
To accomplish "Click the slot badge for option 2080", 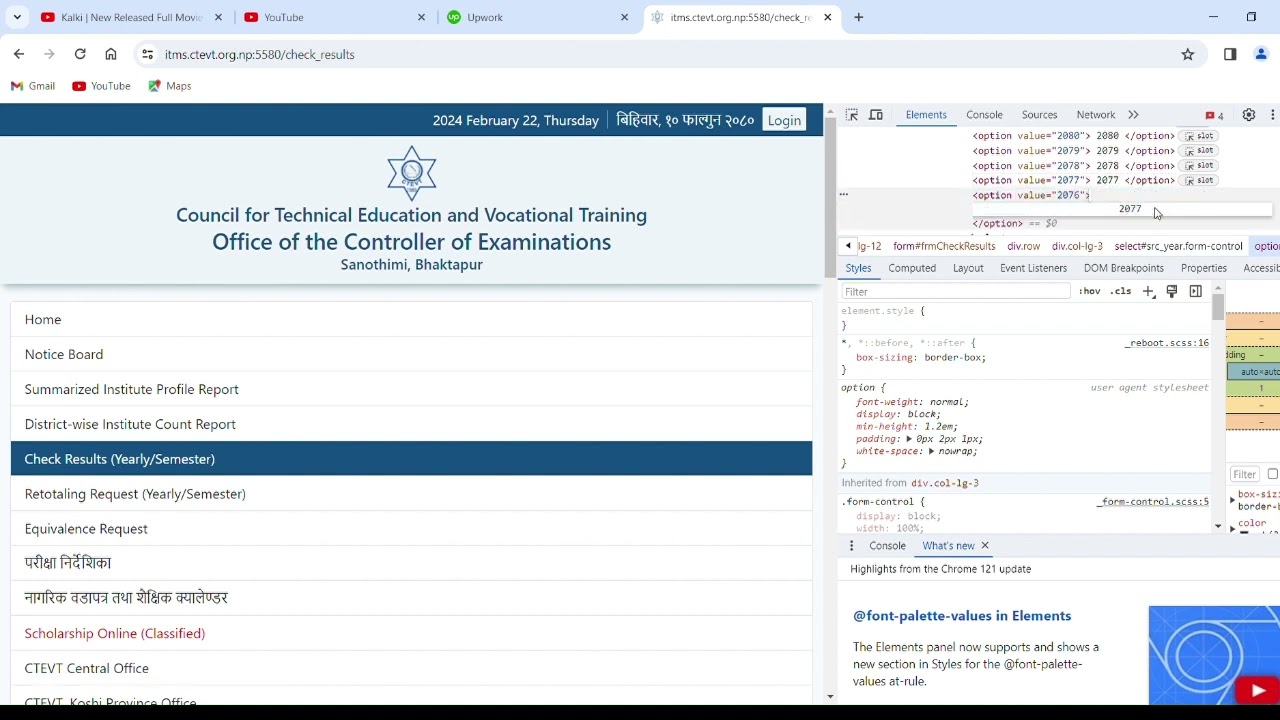I will tap(1199, 136).
